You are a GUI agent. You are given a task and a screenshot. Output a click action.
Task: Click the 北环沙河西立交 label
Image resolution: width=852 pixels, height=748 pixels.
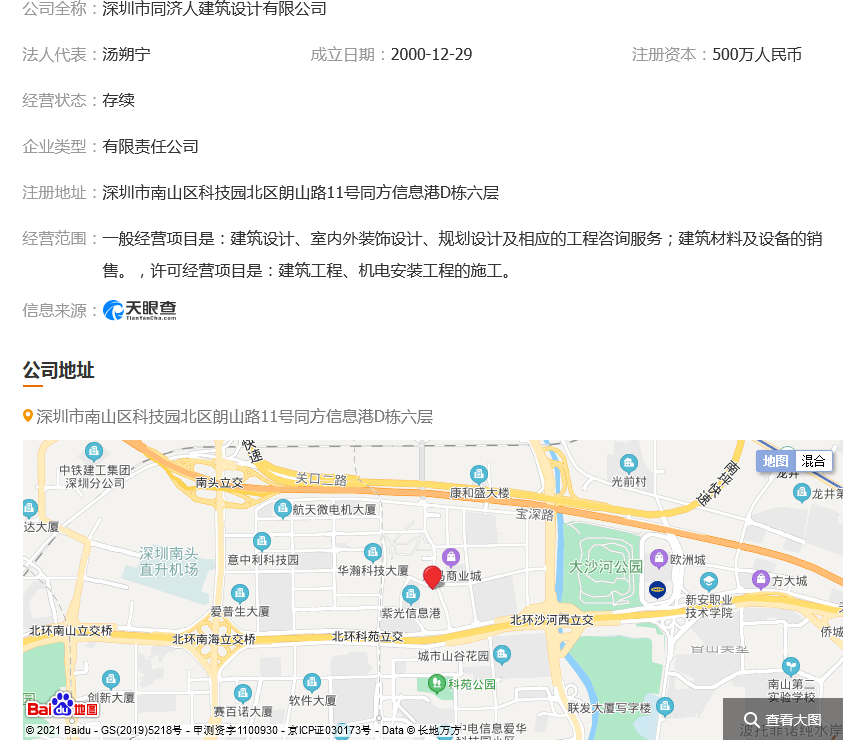click(552, 619)
